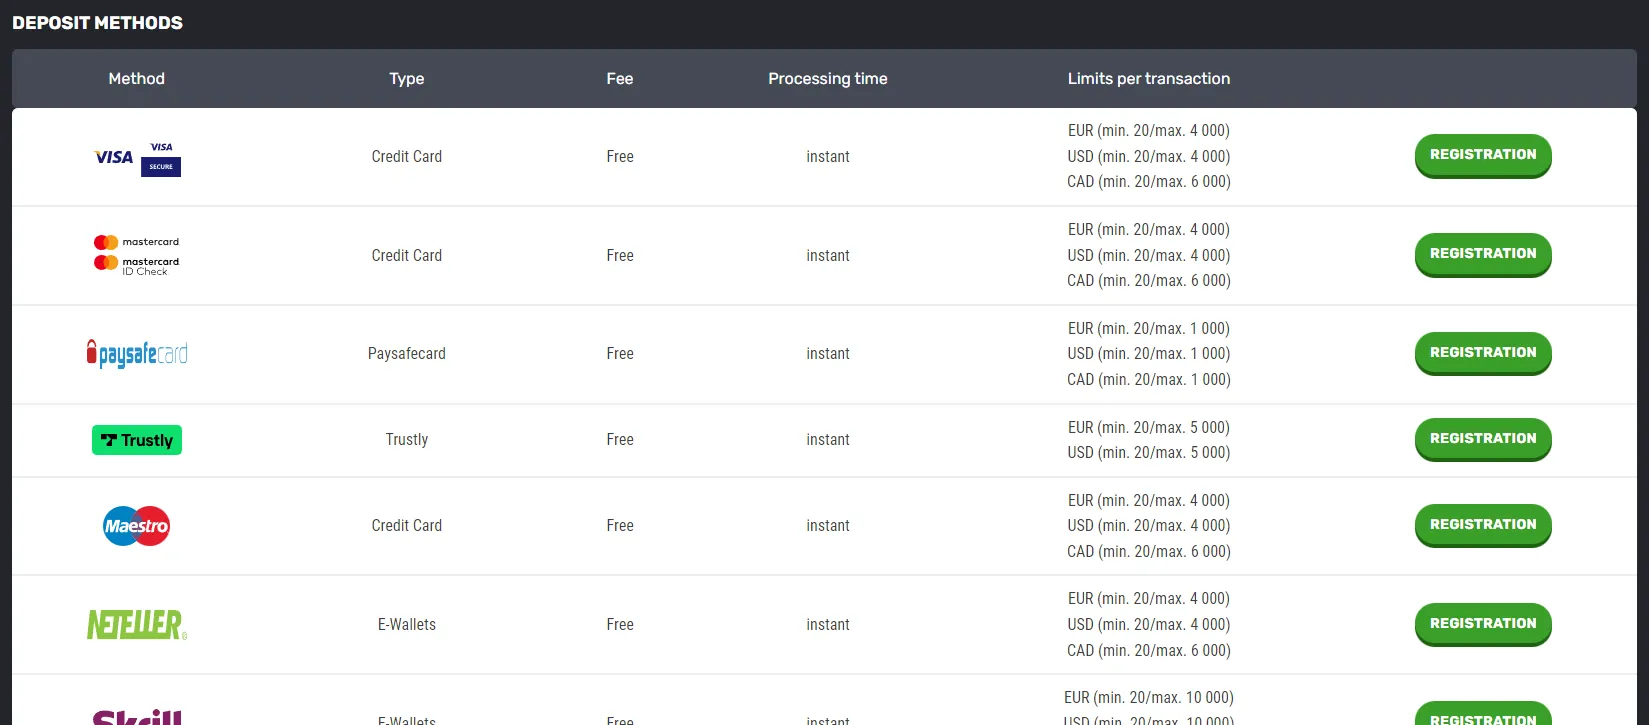Click Trustly's EUR (min. 20/max. 5 000) limit
The image size is (1649, 725).
(x=1149, y=428)
